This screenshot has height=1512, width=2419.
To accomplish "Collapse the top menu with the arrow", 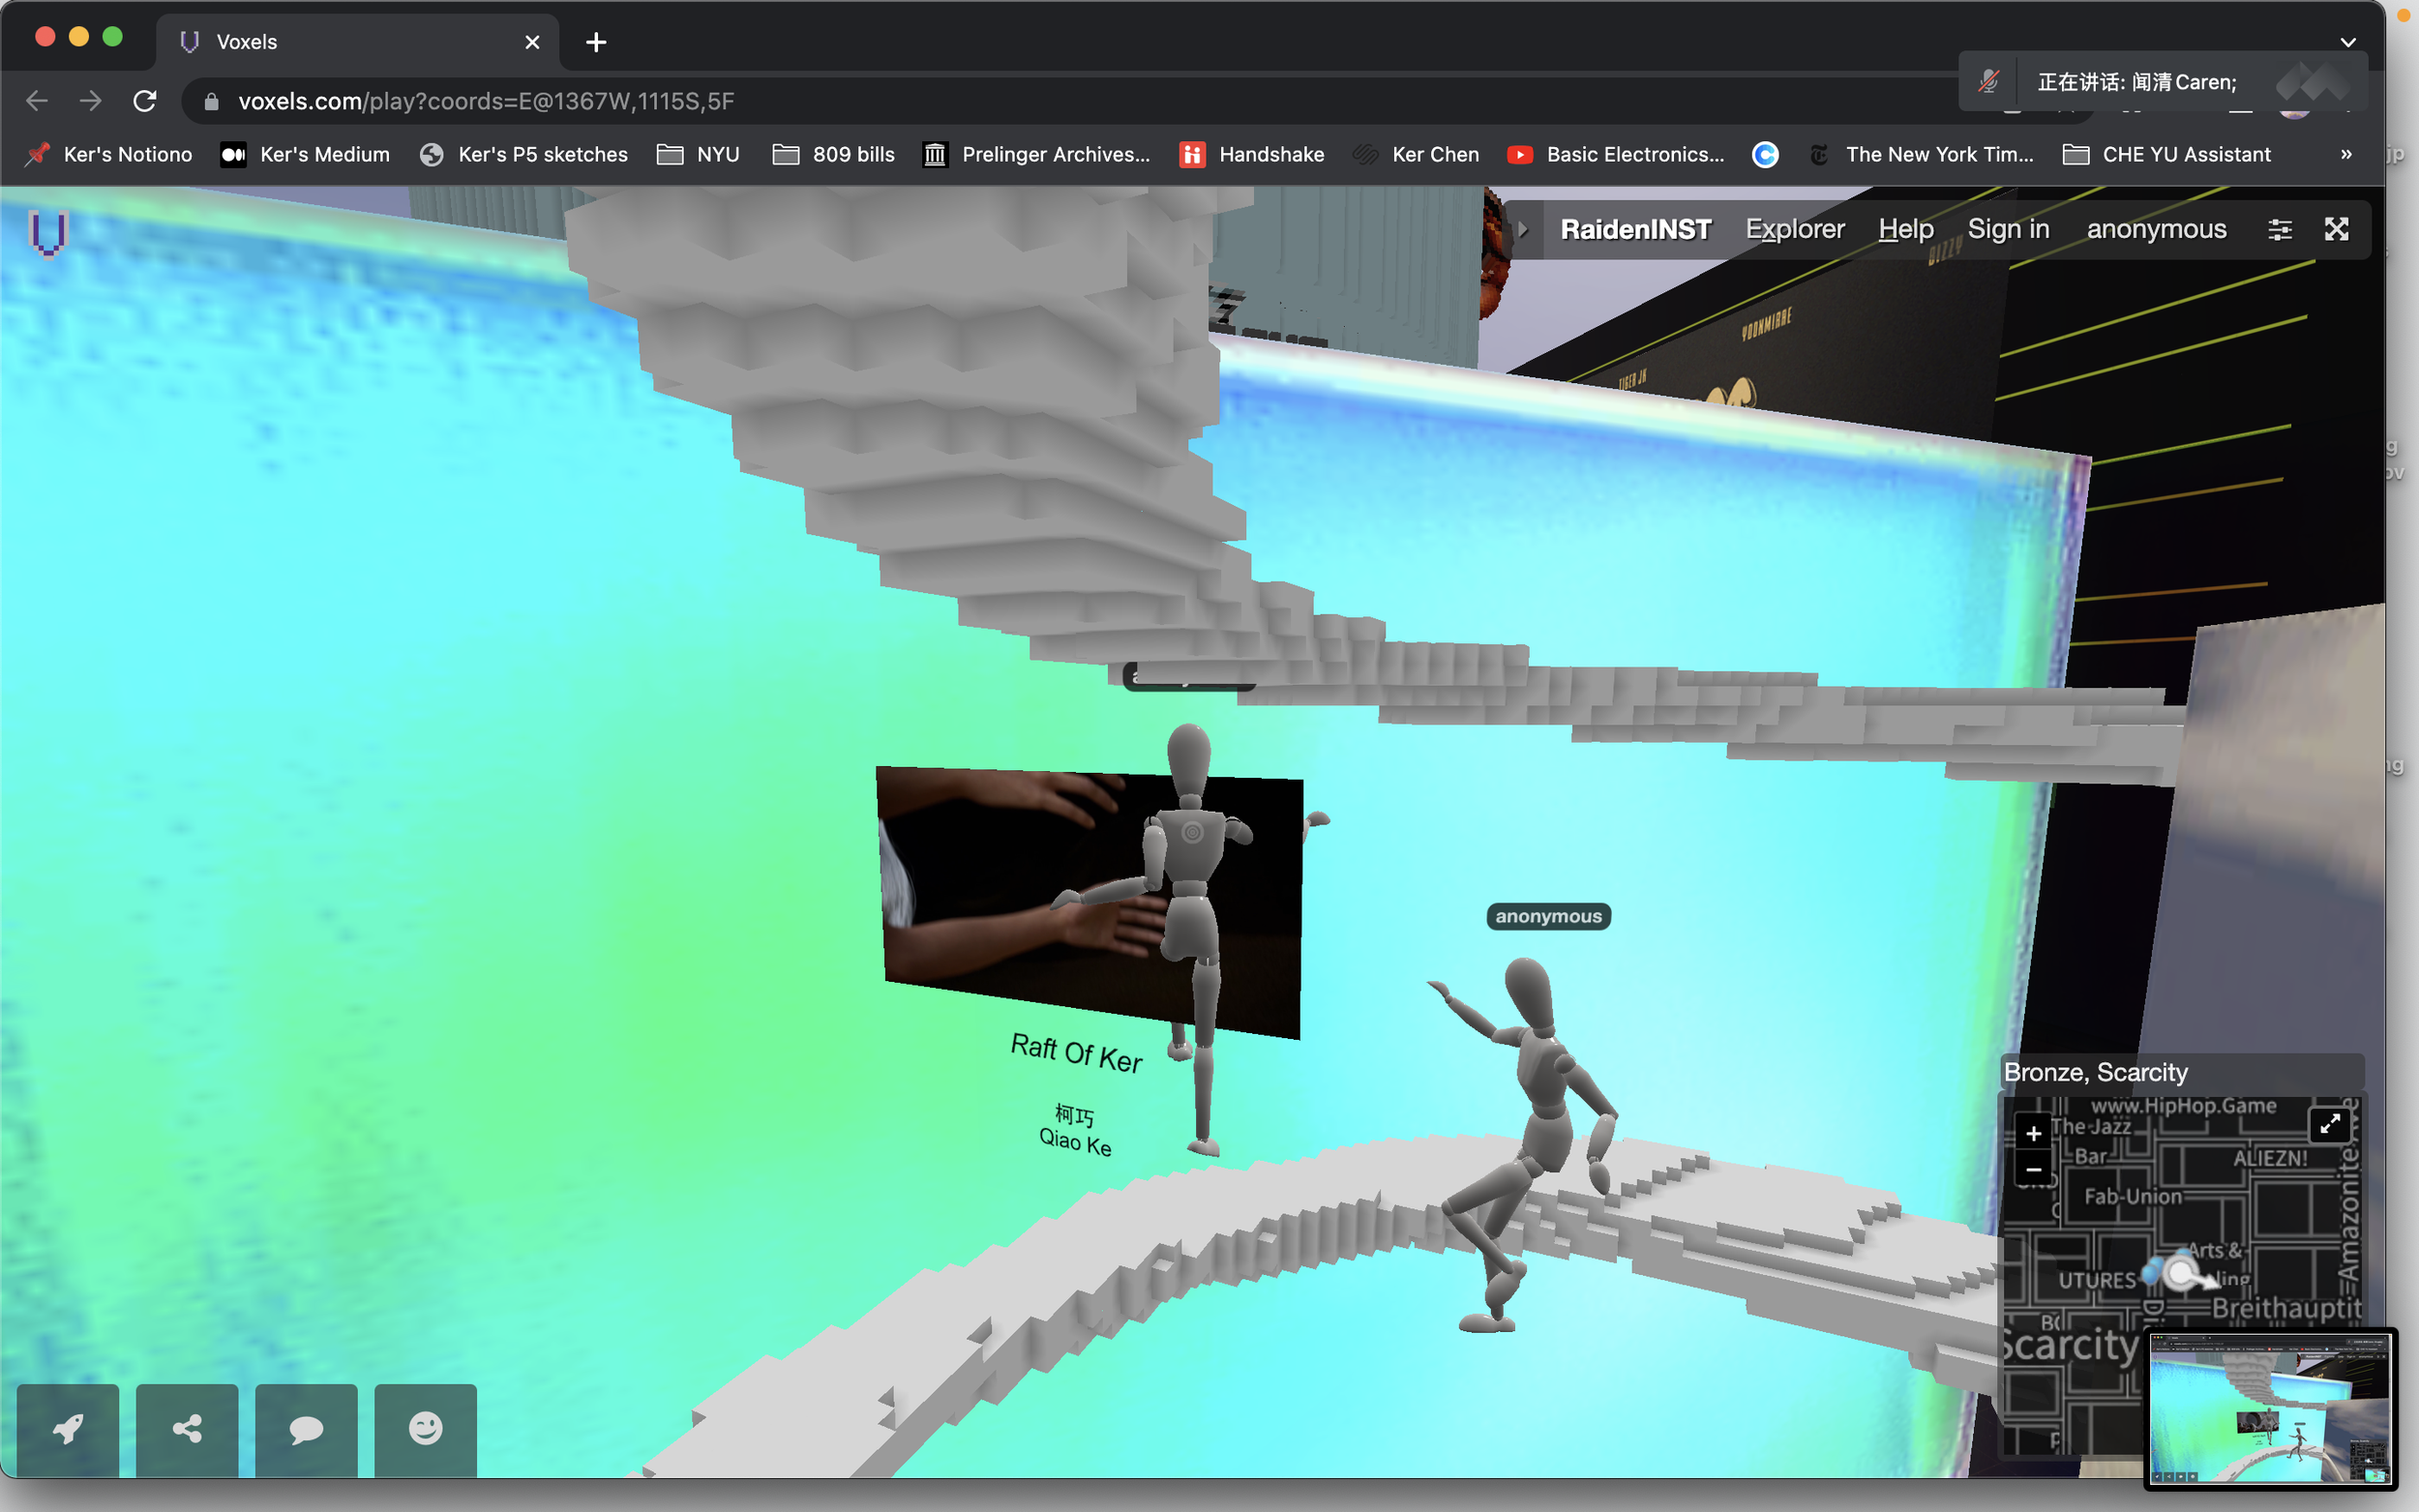I will (x=1523, y=229).
